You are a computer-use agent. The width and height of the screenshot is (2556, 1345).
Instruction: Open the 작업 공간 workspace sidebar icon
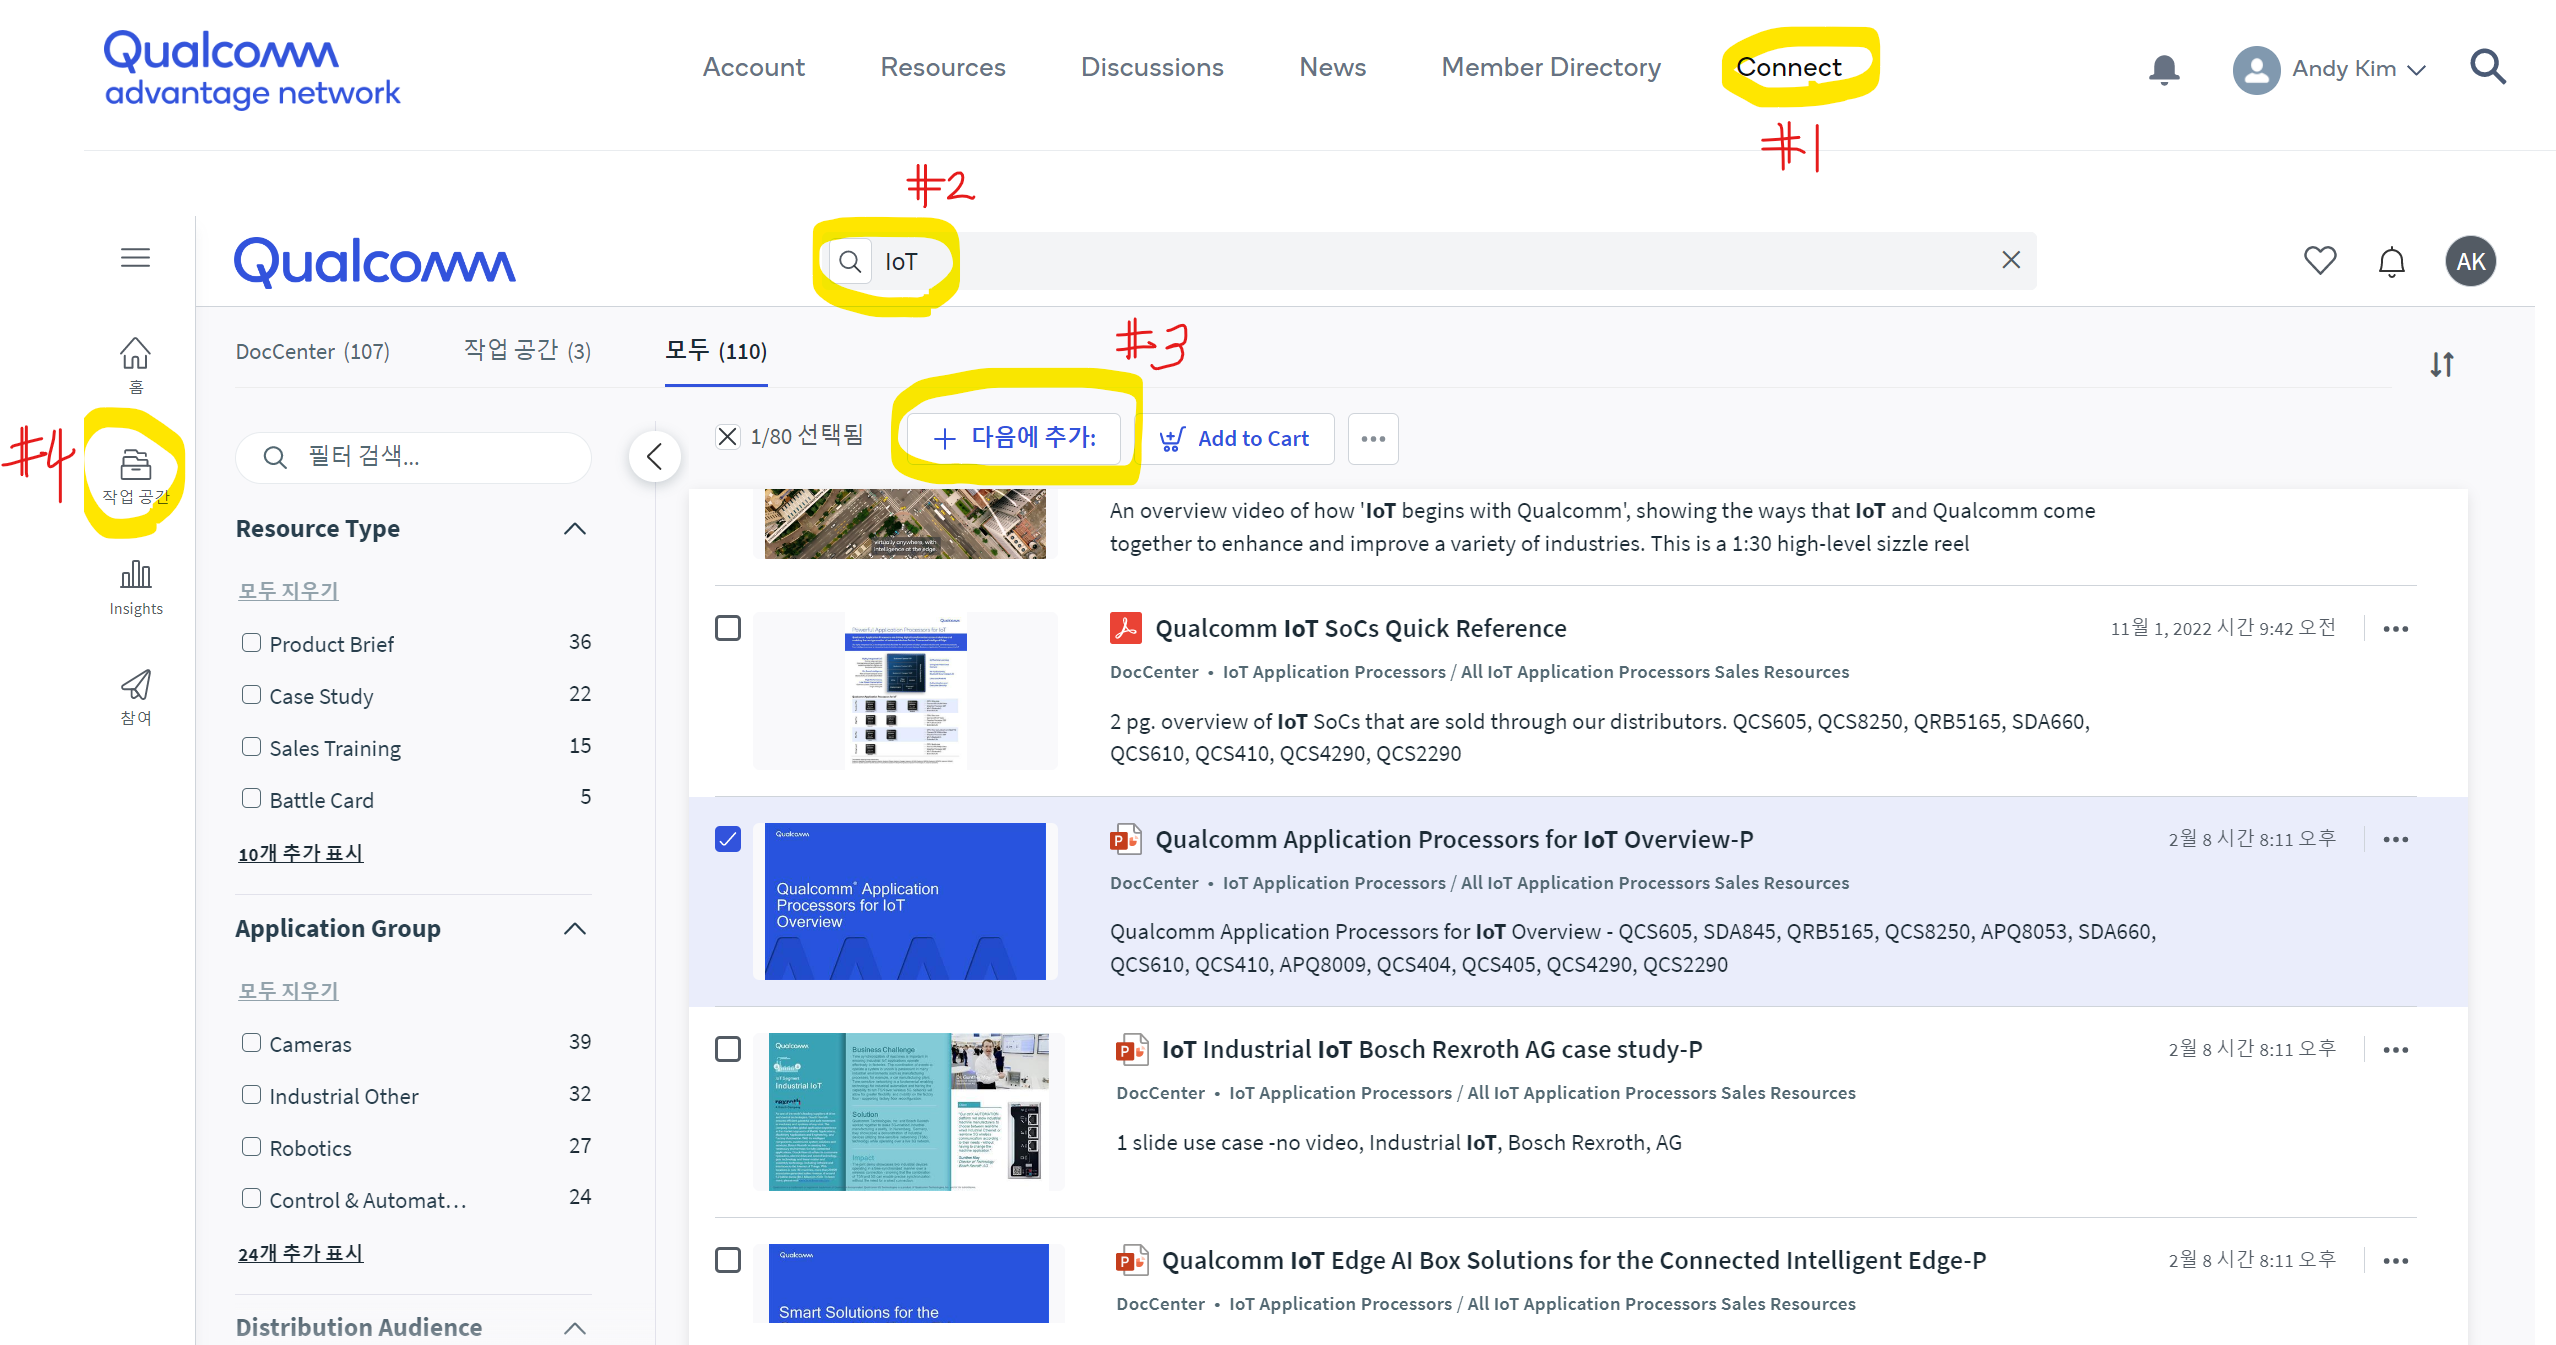click(136, 476)
